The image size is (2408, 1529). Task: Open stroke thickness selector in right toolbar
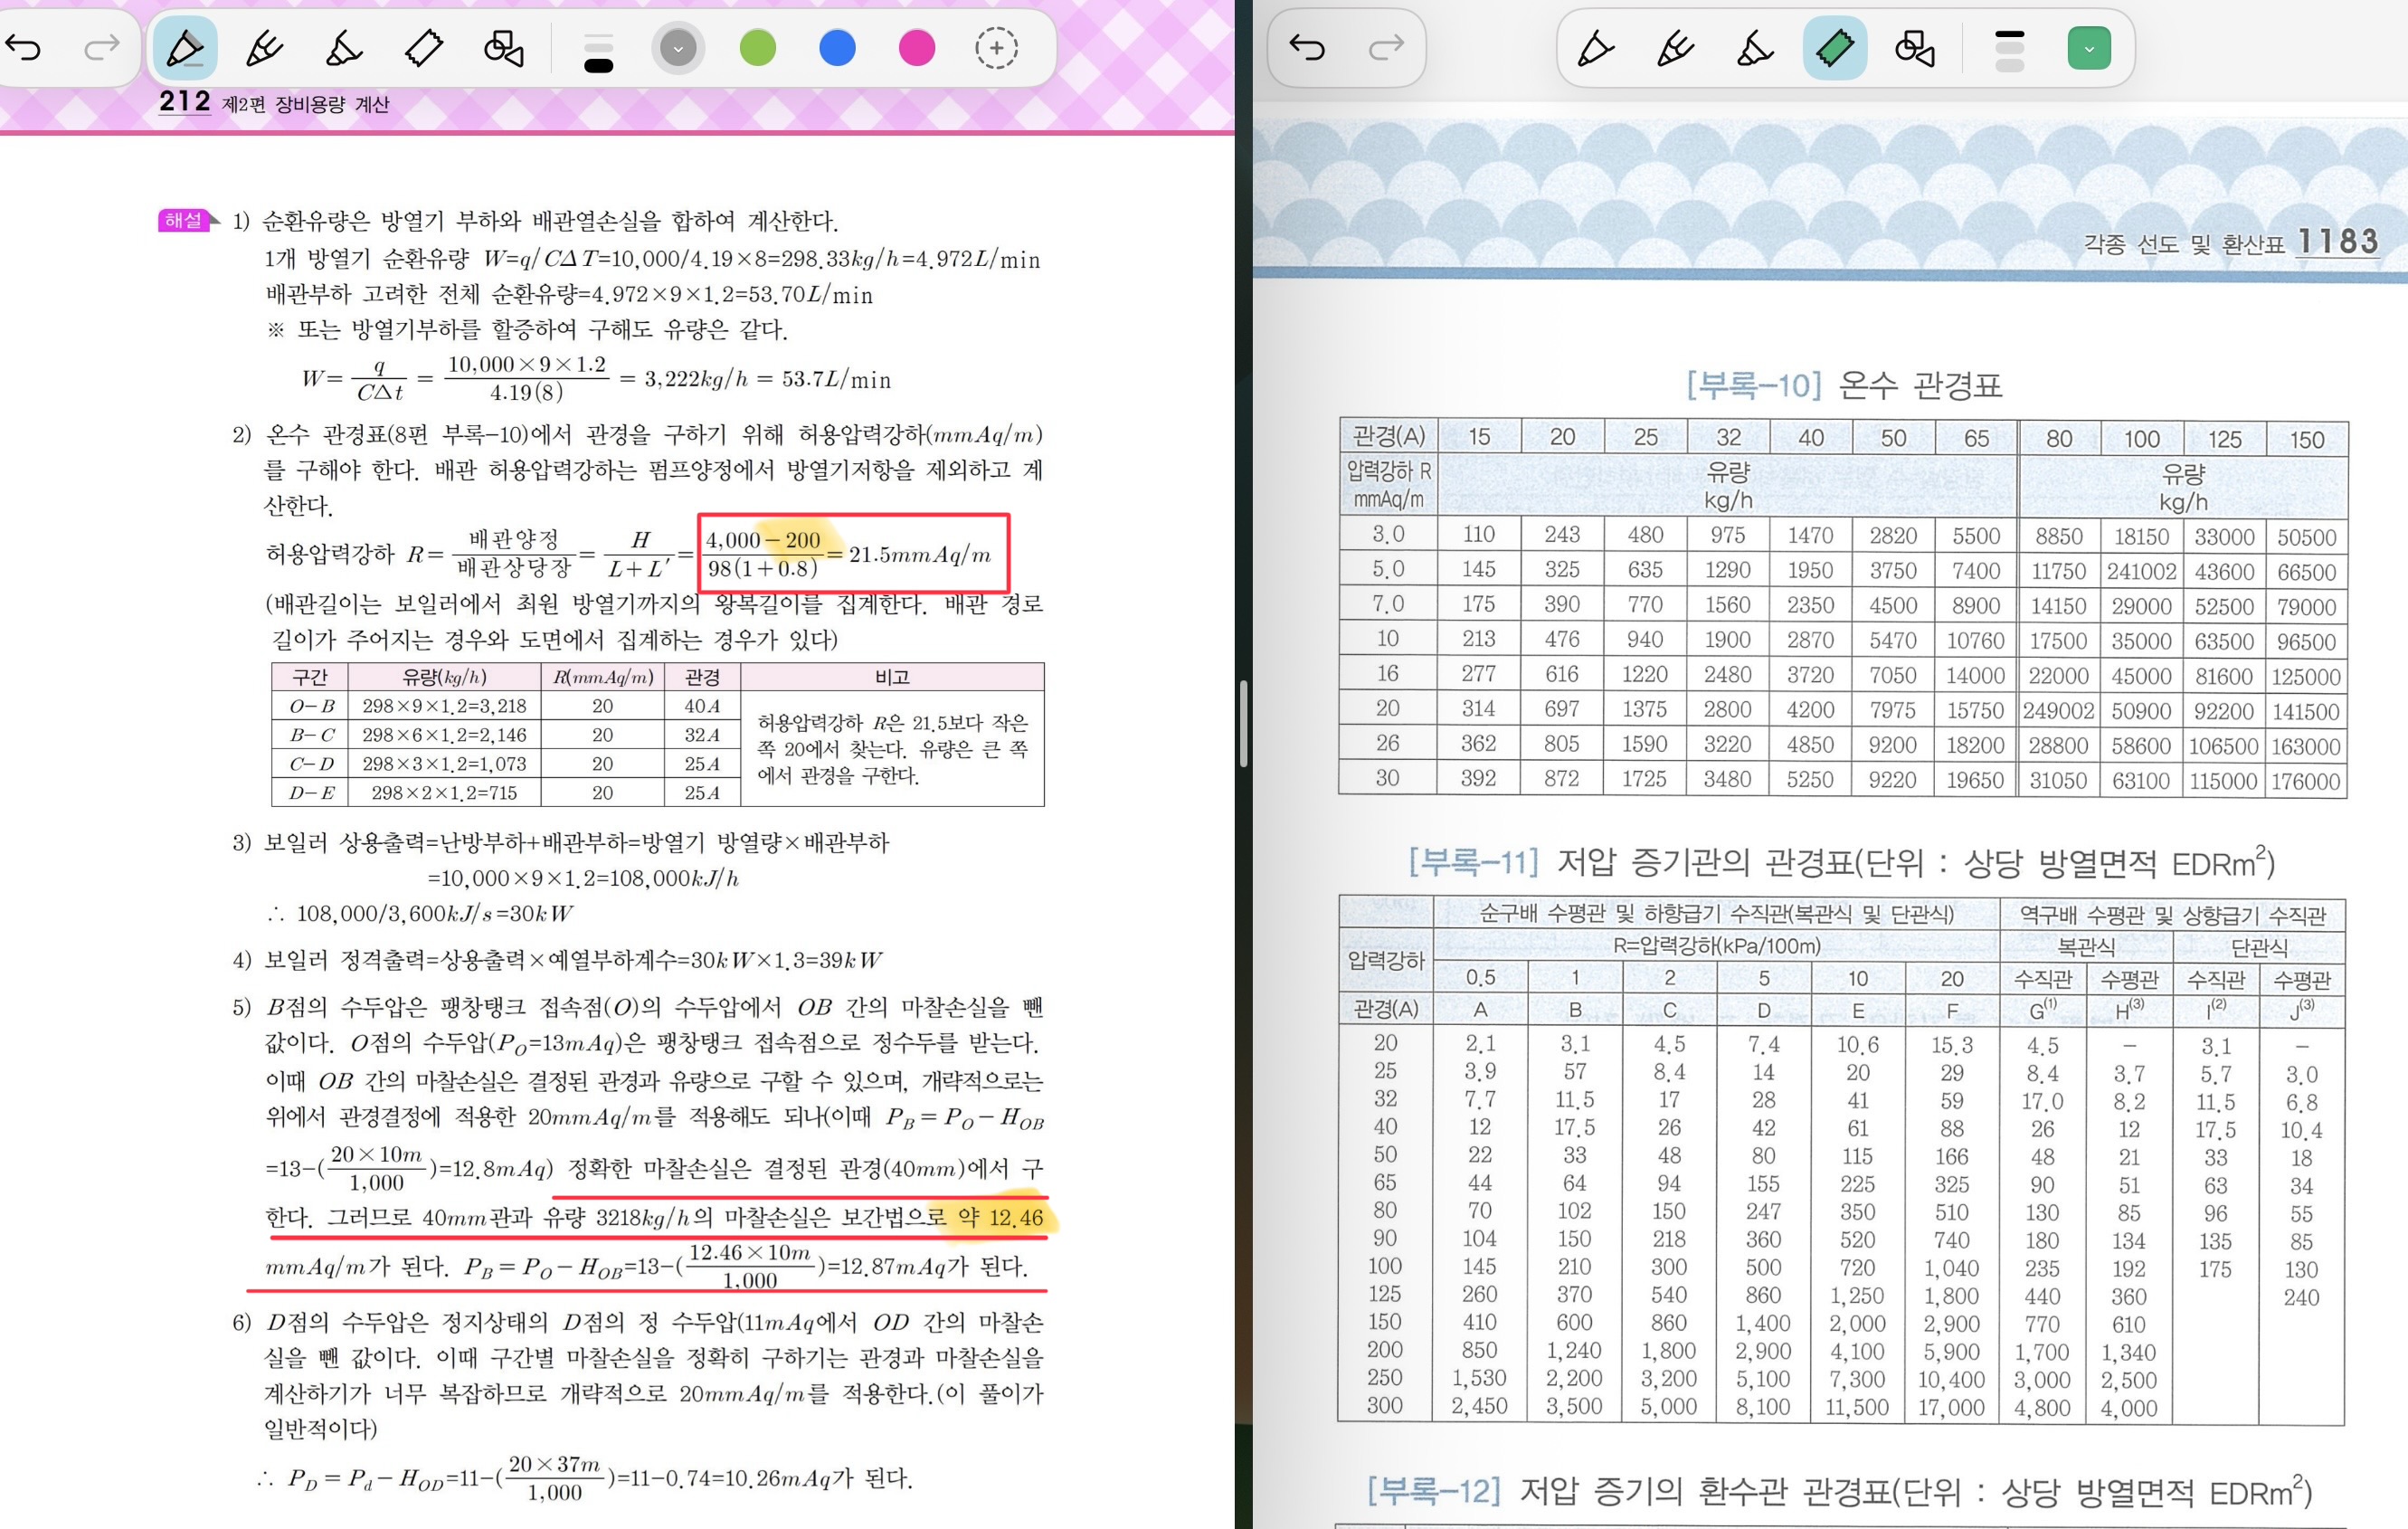tap(2009, 50)
